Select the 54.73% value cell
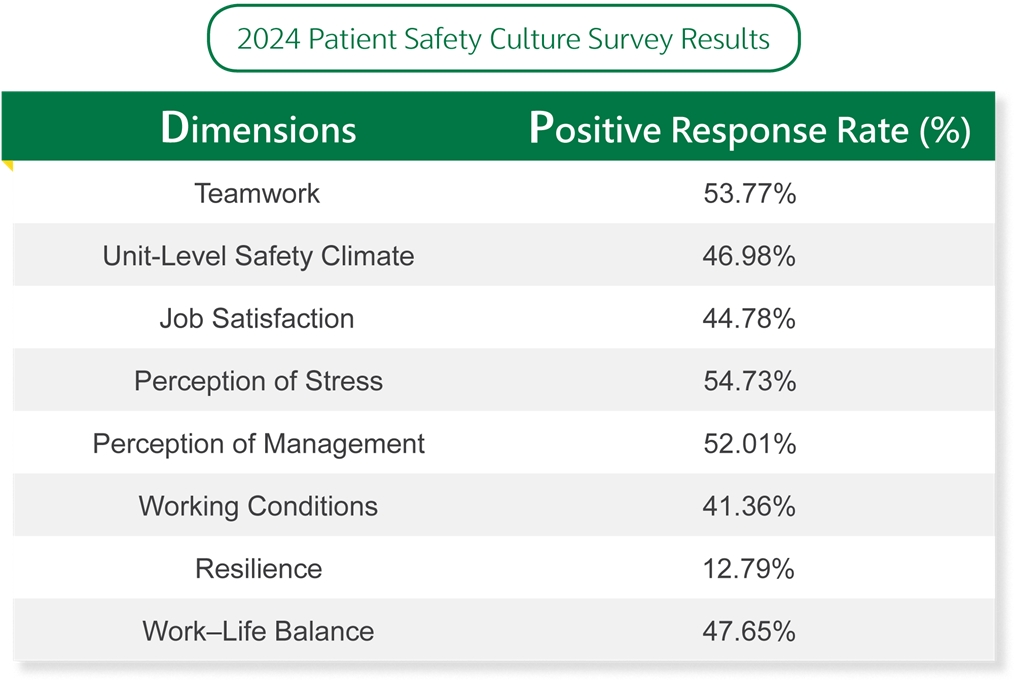The height and width of the screenshot is (683, 1014). click(749, 381)
